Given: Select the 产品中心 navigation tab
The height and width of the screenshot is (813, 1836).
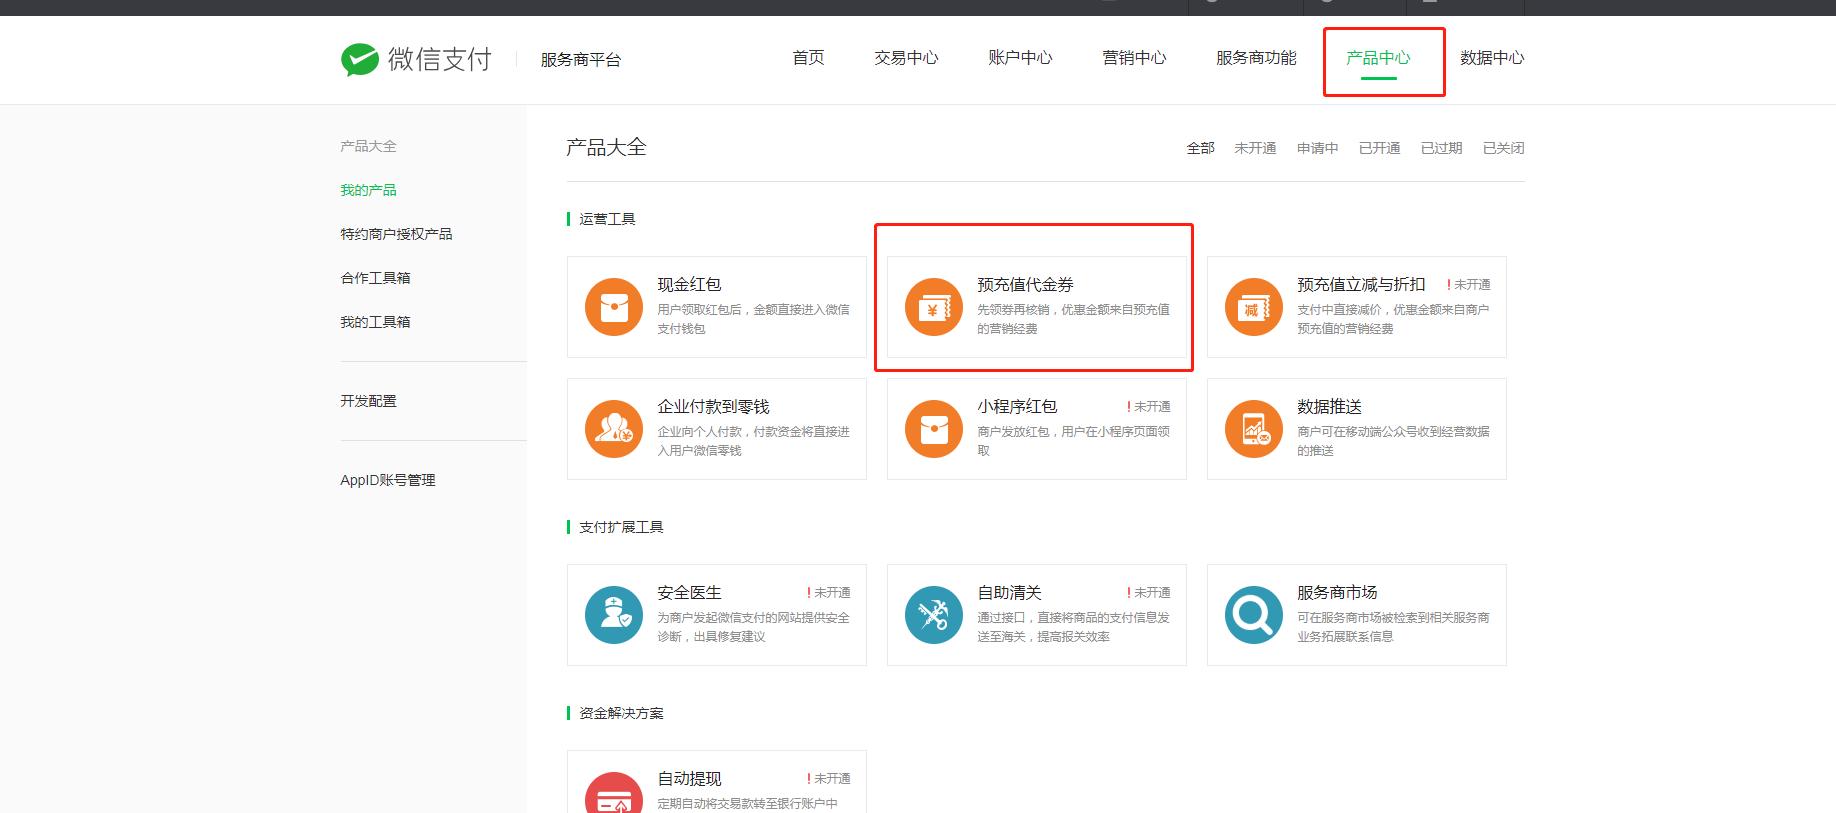Looking at the screenshot, I should click(1378, 58).
